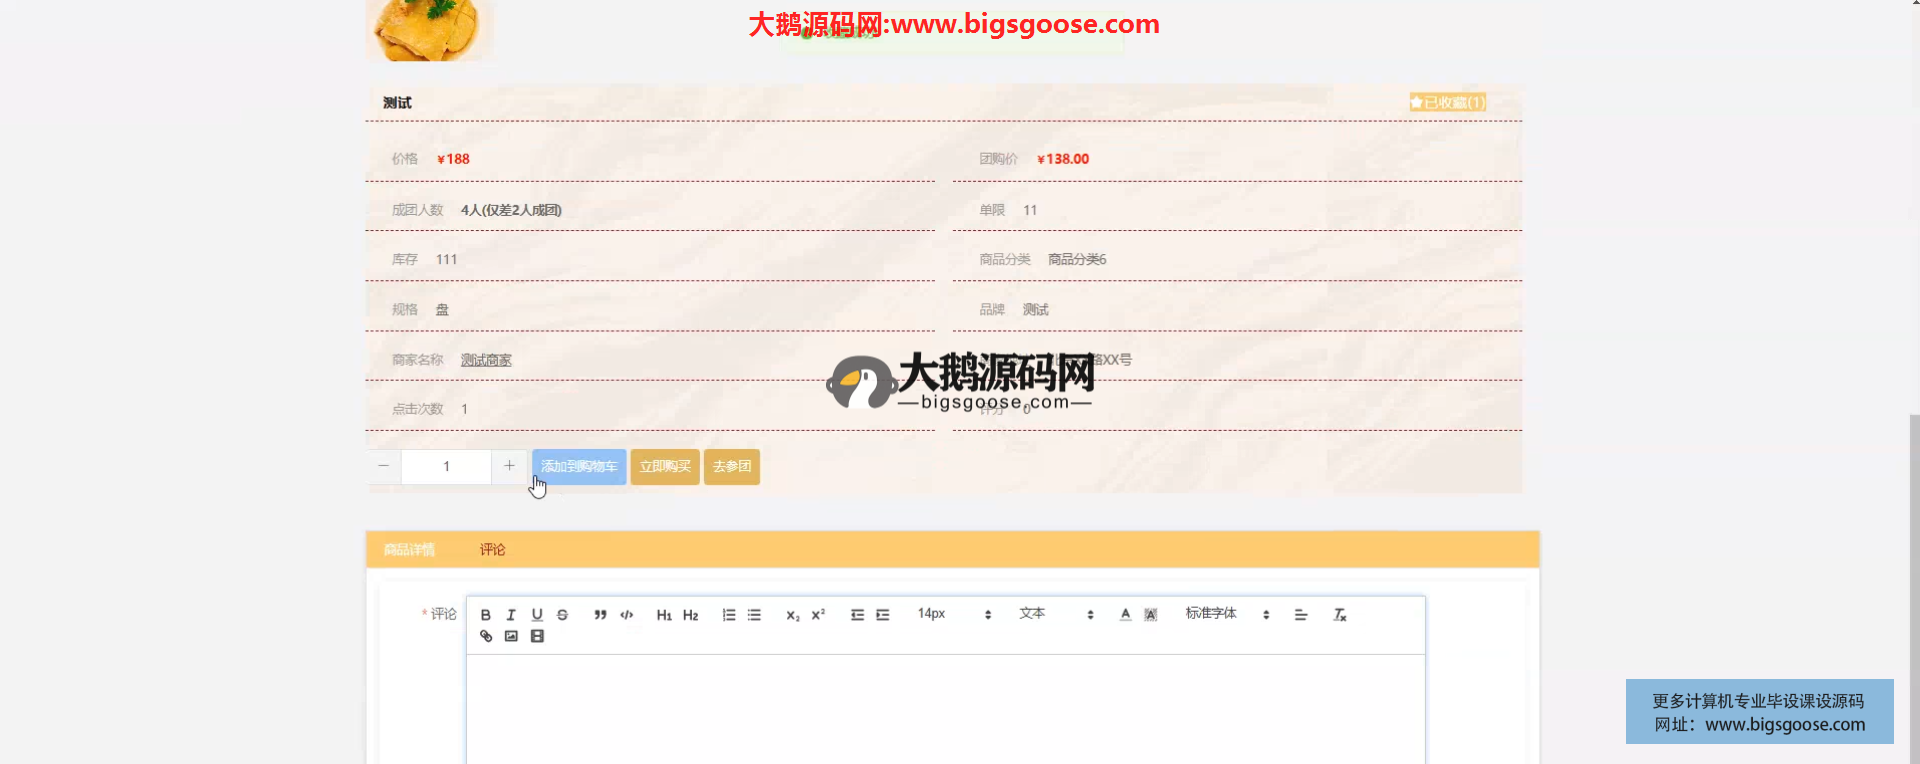Toggle underline text formatting
The height and width of the screenshot is (764, 1920).
point(537,615)
